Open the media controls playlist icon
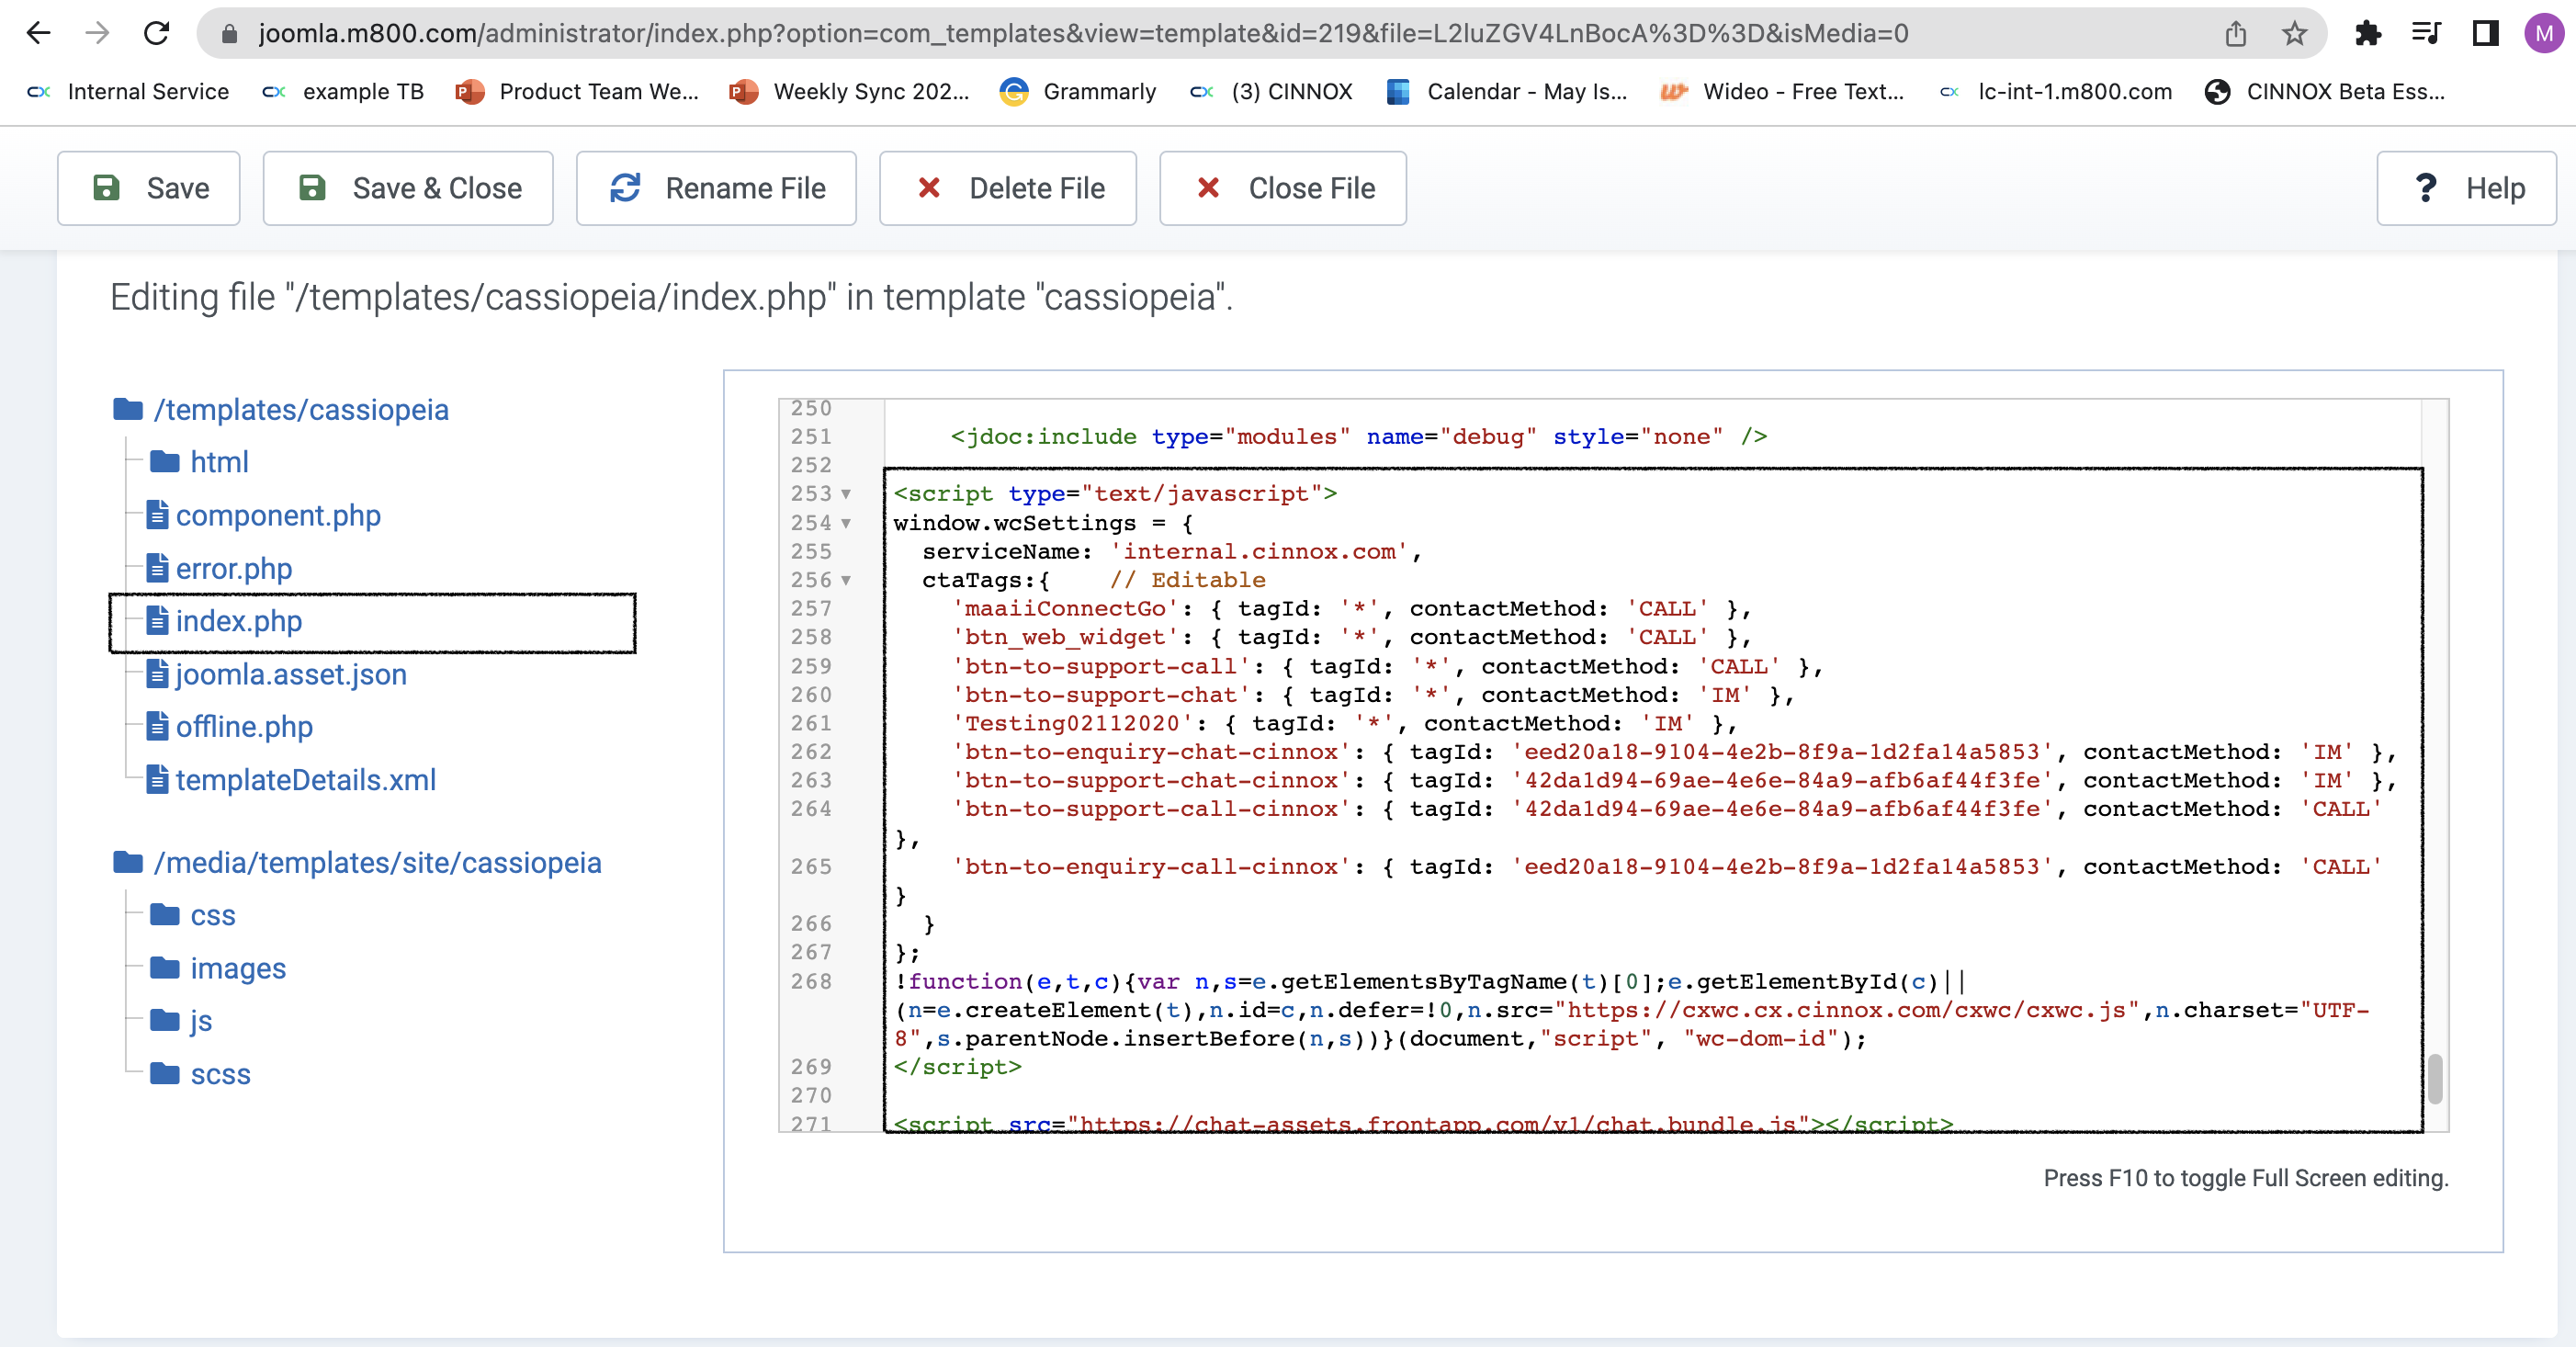The width and height of the screenshot is (2576, 1347). pos(2426,33)
